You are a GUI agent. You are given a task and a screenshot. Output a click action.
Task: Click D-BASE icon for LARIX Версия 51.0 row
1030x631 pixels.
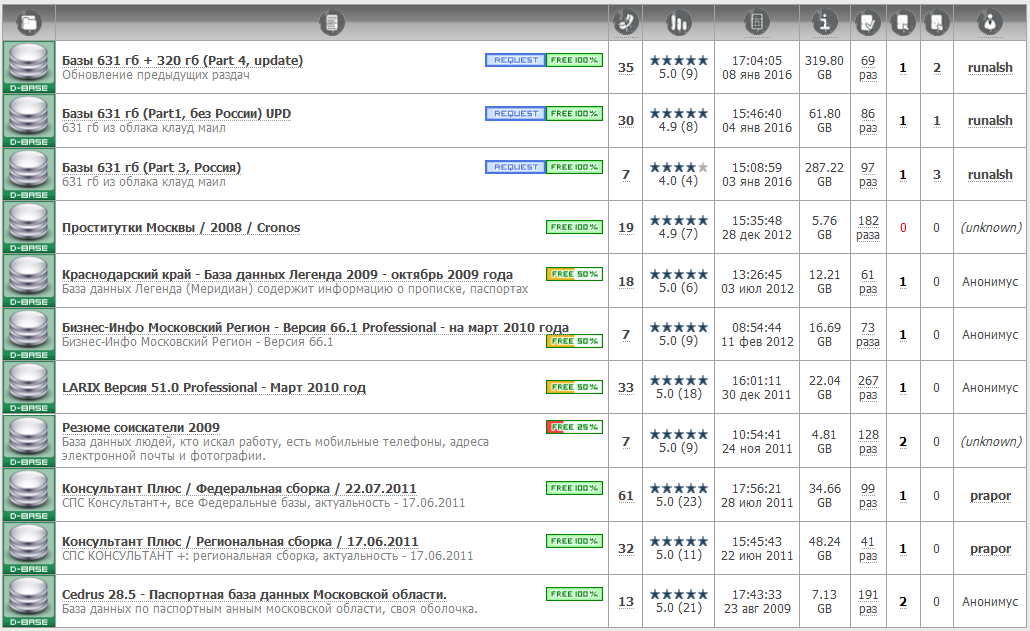tap(29, 387)
